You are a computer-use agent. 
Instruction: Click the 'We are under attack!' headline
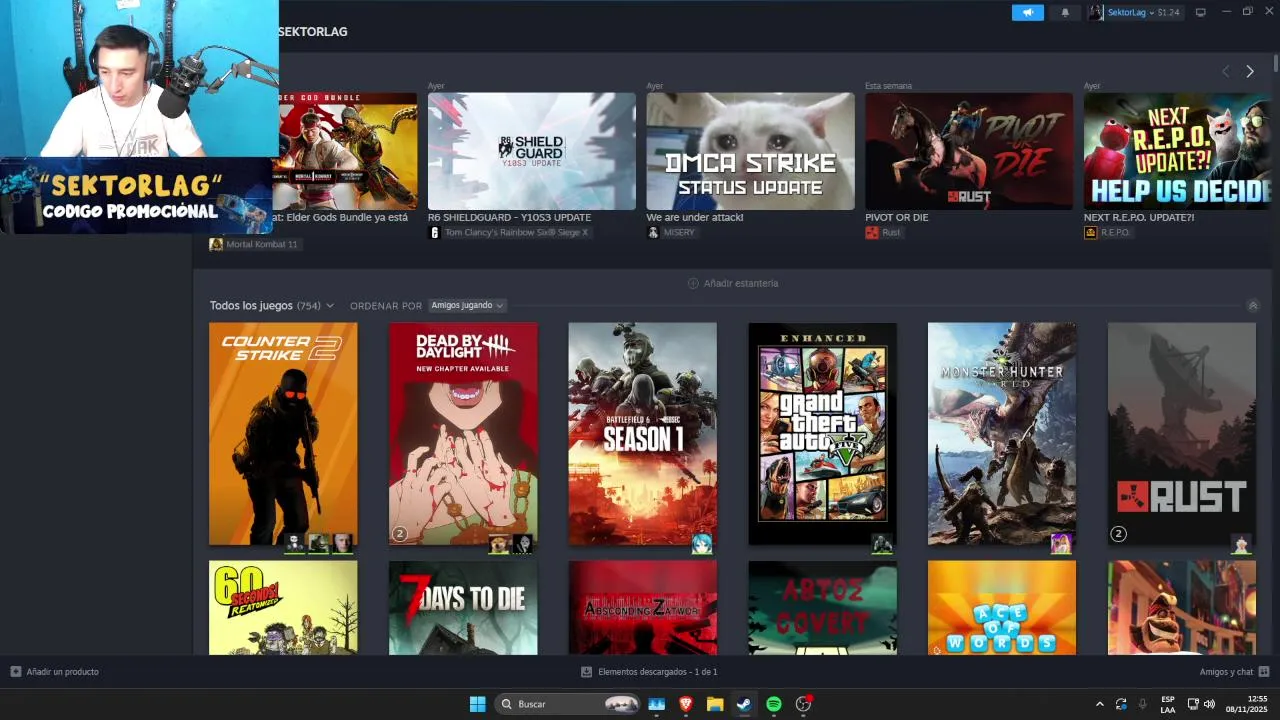click(695, 217)
